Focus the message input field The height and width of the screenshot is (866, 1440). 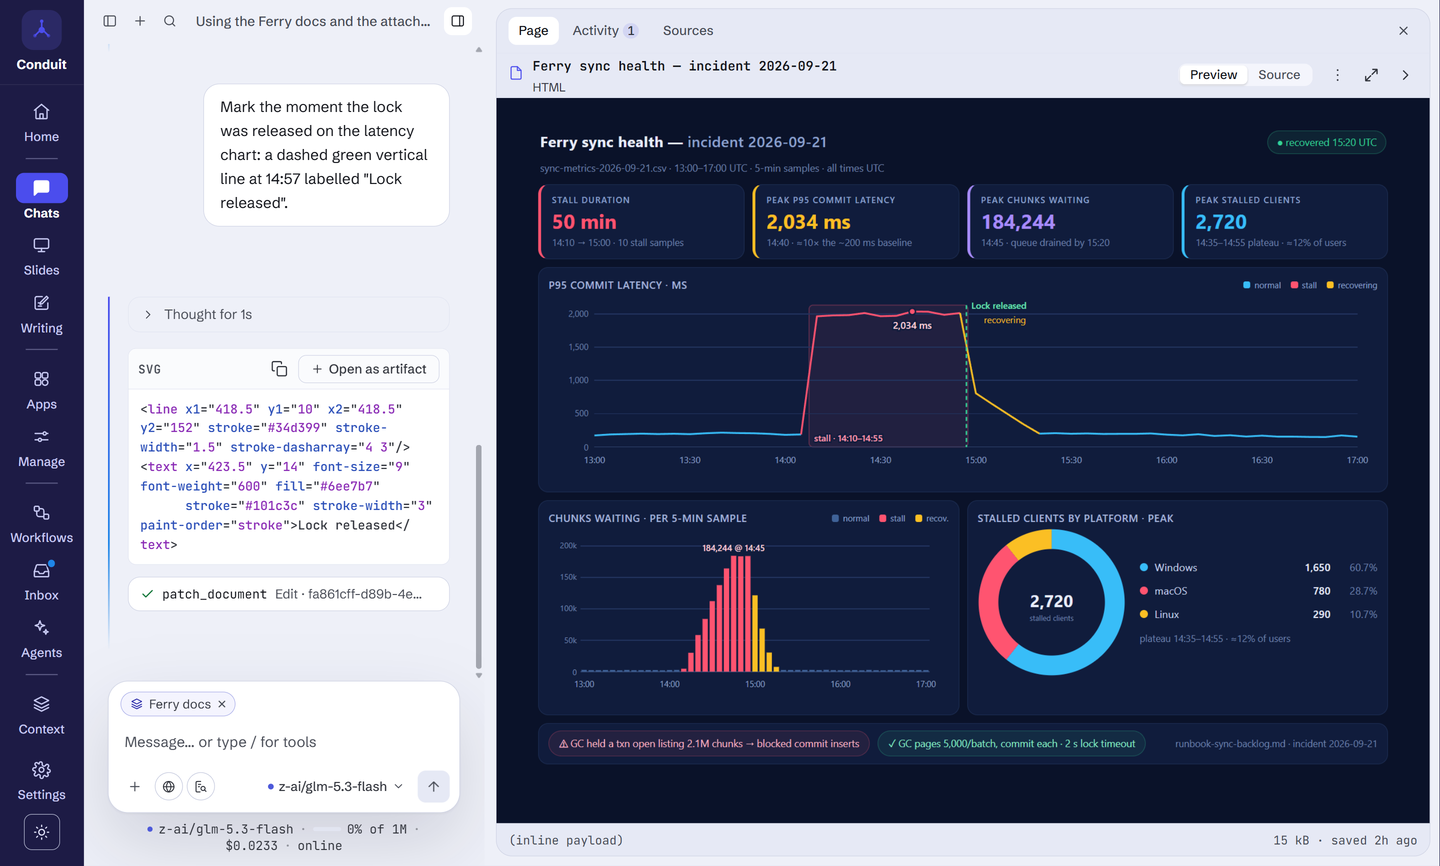(x=283, y=742)
